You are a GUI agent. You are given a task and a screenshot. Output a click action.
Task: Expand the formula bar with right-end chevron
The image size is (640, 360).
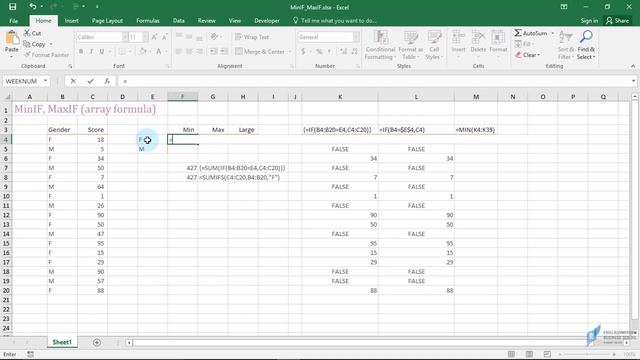point(633,81)
